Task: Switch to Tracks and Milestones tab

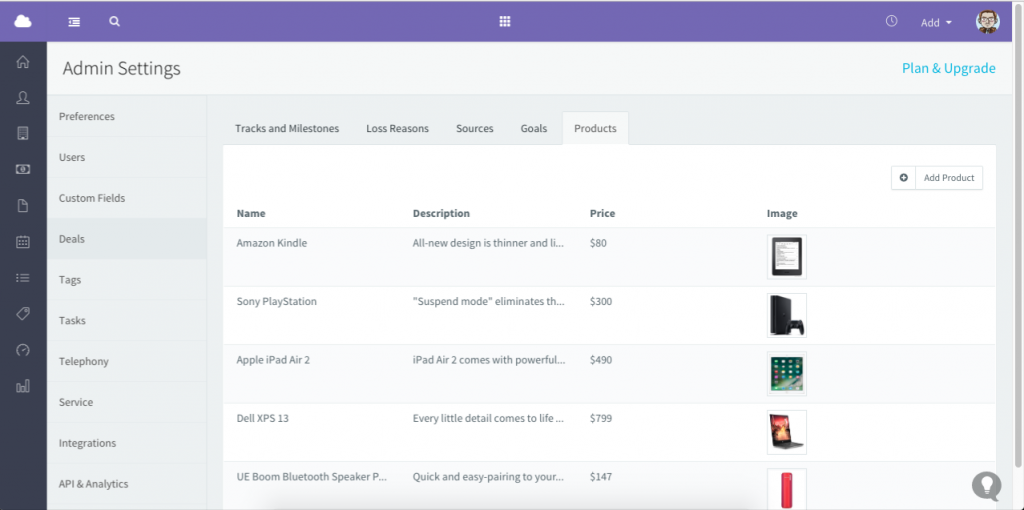Action: [x=287, y=129]
